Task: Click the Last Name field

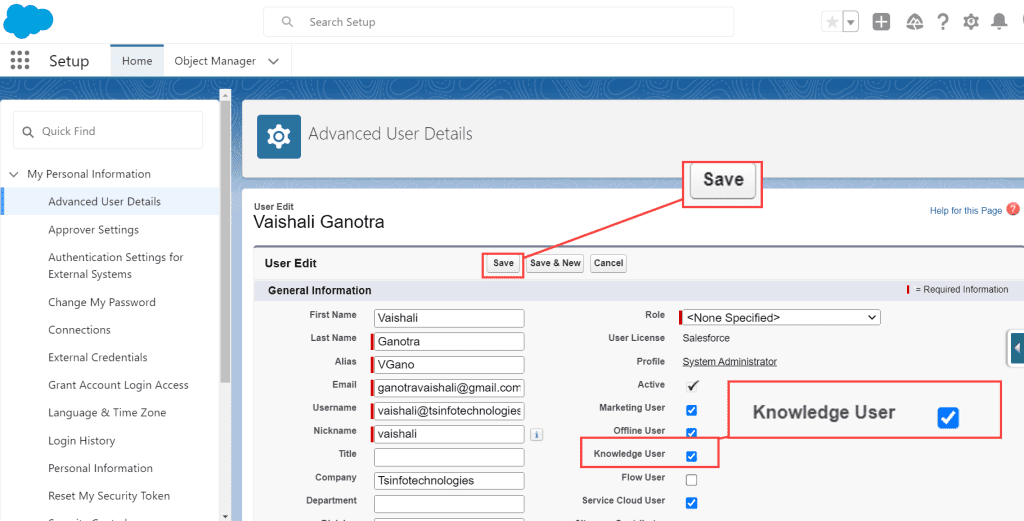Action: tap(449, 341)
